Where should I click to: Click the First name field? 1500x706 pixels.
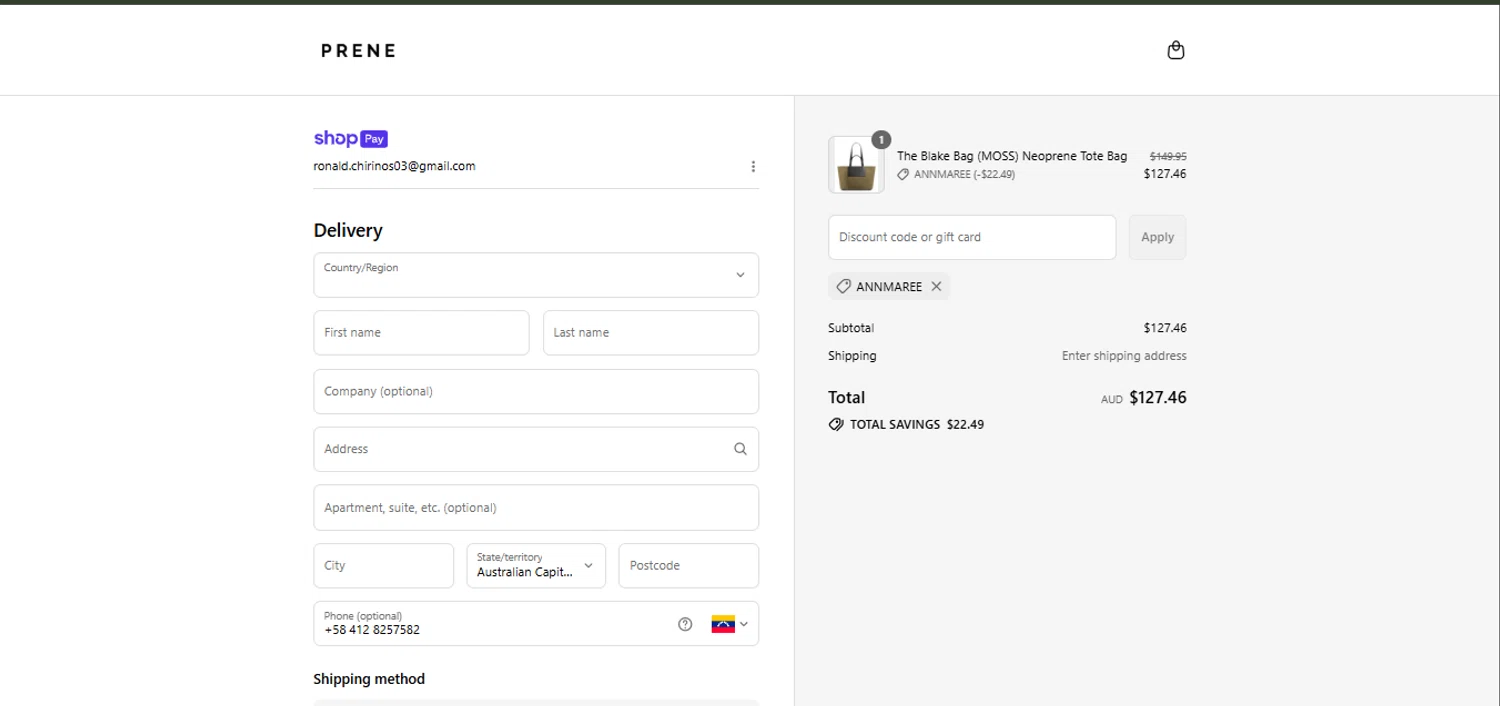(421, 333)
